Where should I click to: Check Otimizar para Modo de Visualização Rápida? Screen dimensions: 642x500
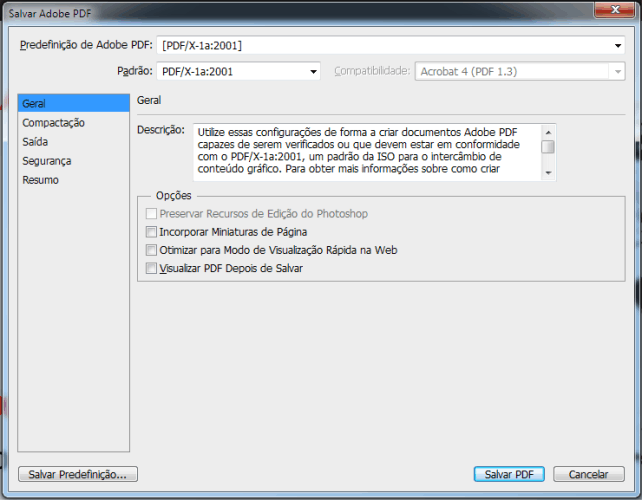[151, 250]
